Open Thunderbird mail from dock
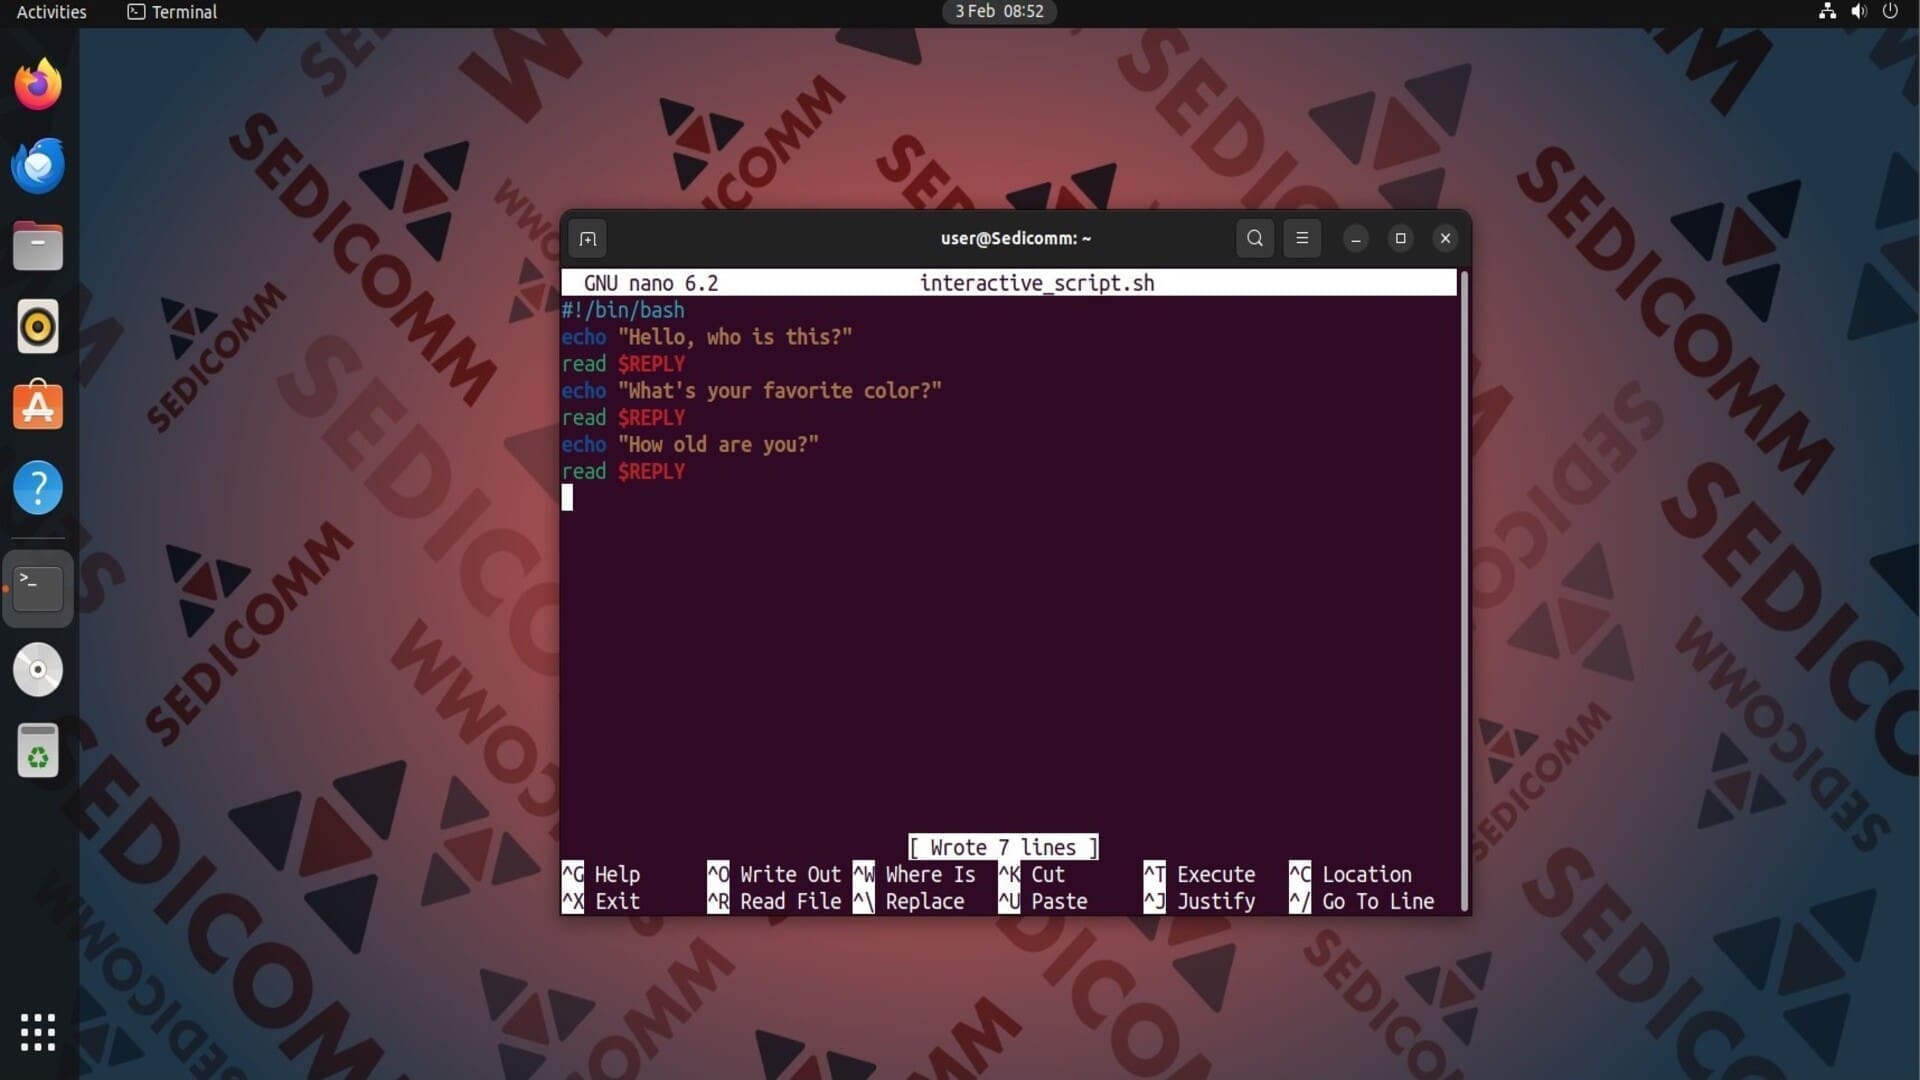The width and height of the screenshot is (1920, 1080). [38, 166]
